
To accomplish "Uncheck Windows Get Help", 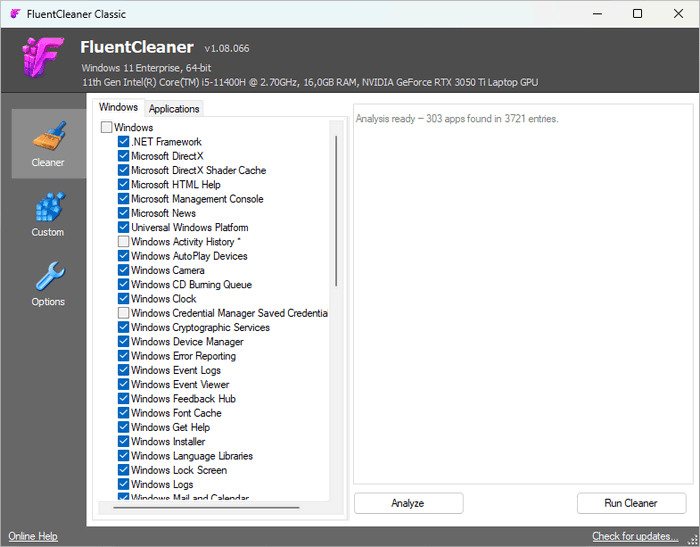I will (x=123, y=427).
